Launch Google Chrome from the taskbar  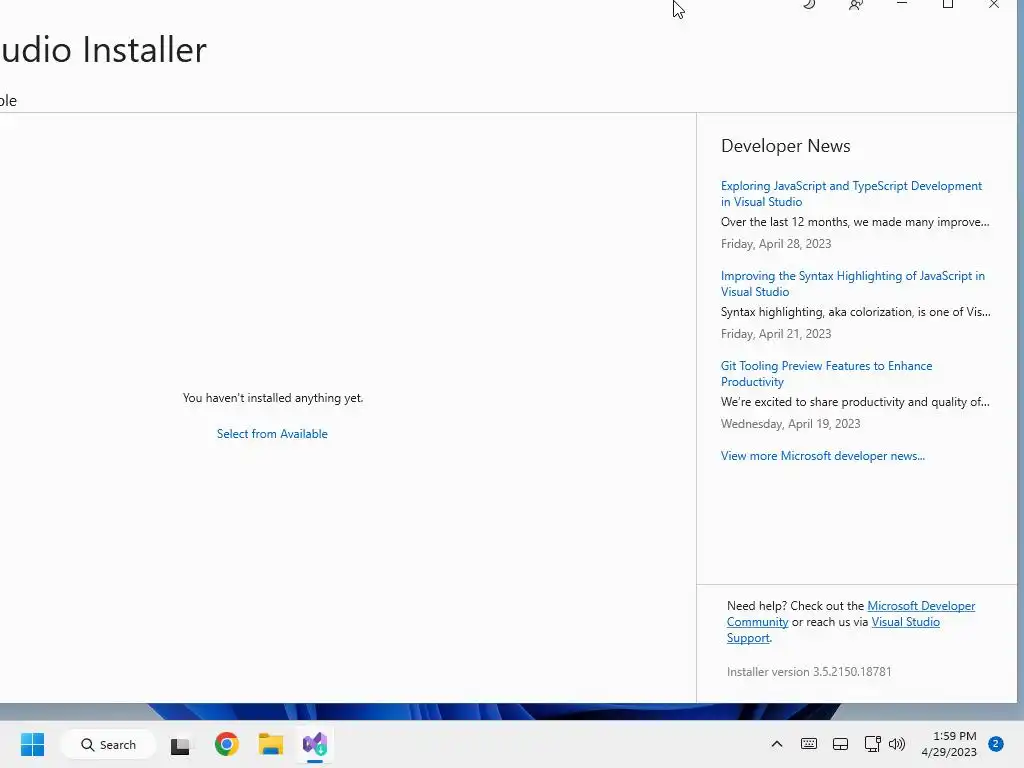pos(227,744)
